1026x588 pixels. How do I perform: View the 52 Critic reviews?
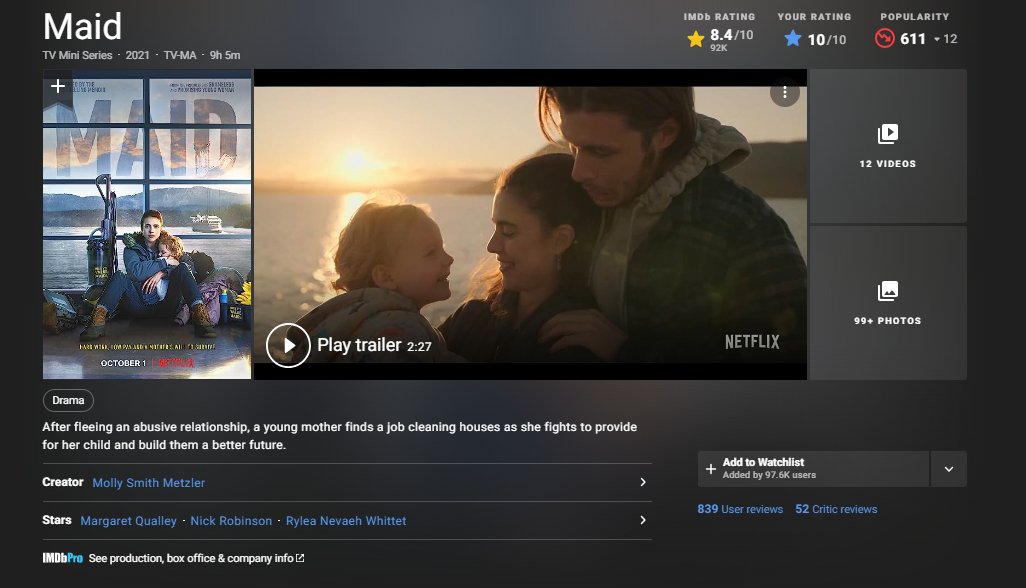[x=836, y=509]
